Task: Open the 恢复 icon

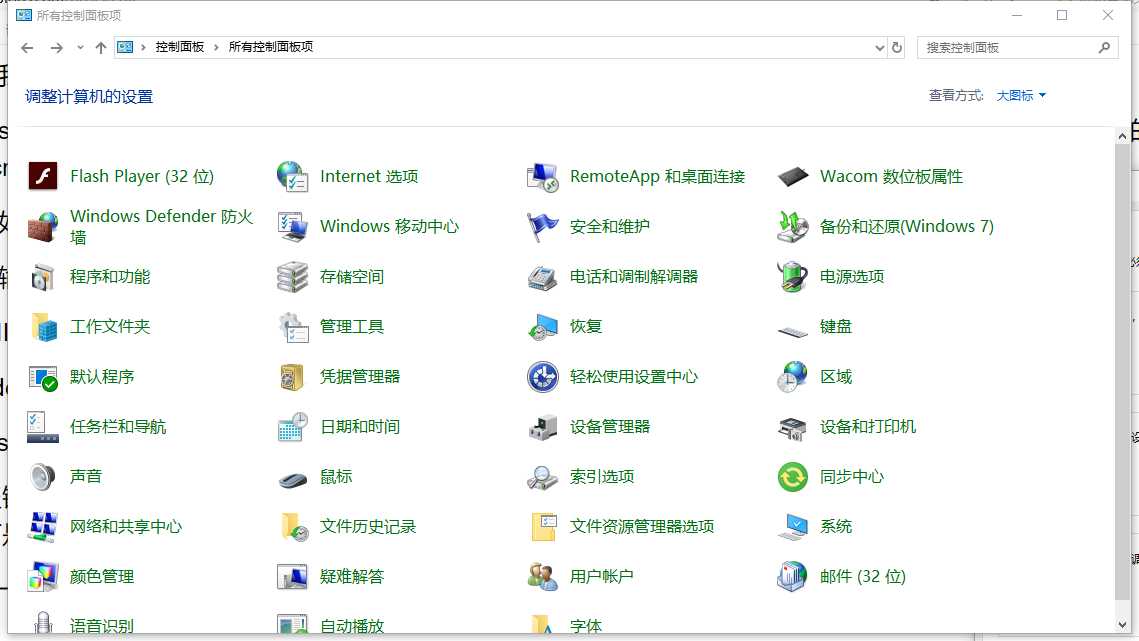Action: point(543,328)
